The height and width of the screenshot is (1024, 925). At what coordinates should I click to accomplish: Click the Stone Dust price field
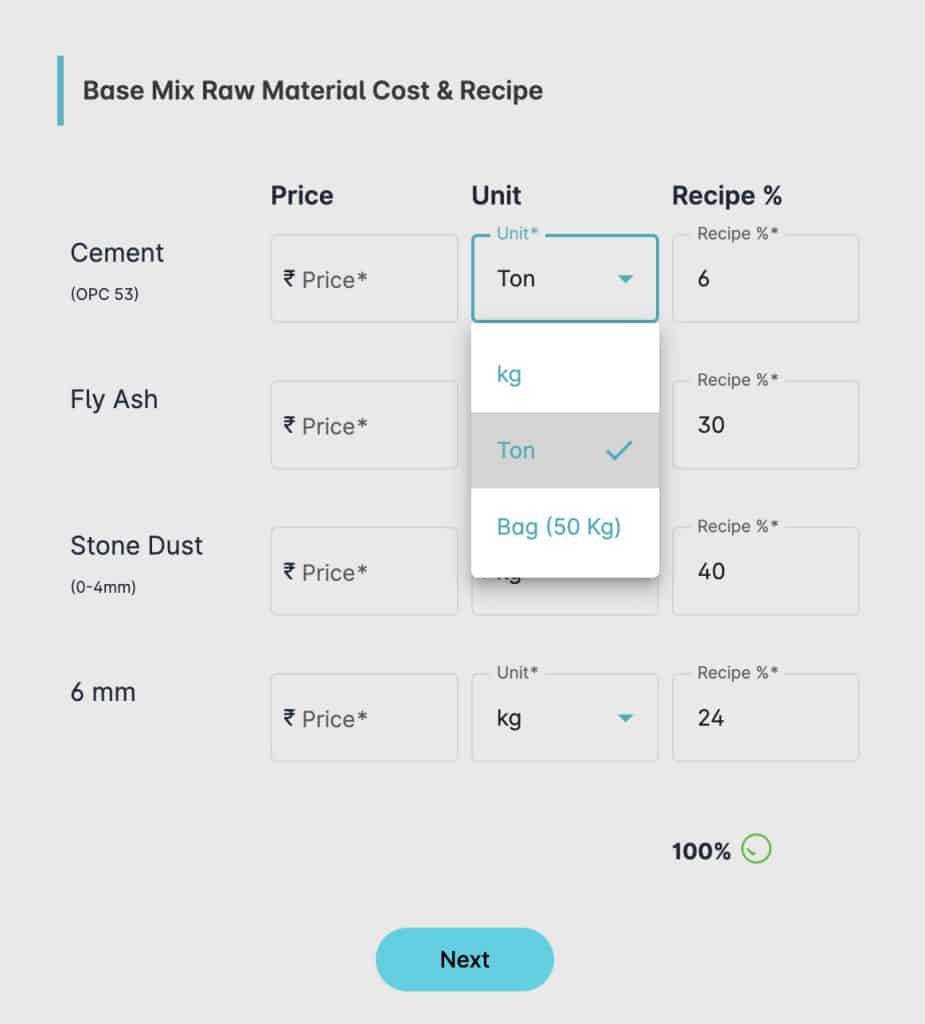pyautogui.click(x=364, y=571)
